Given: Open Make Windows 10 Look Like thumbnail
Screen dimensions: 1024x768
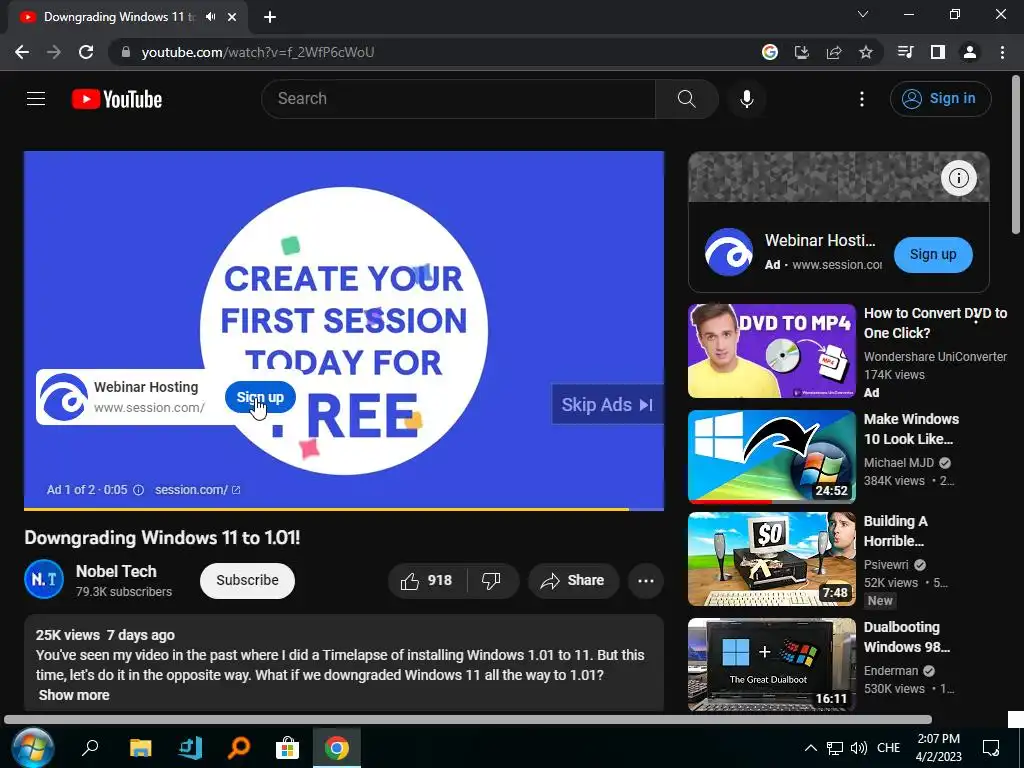Looking at the screenshot, I should (x=772, y=456).
